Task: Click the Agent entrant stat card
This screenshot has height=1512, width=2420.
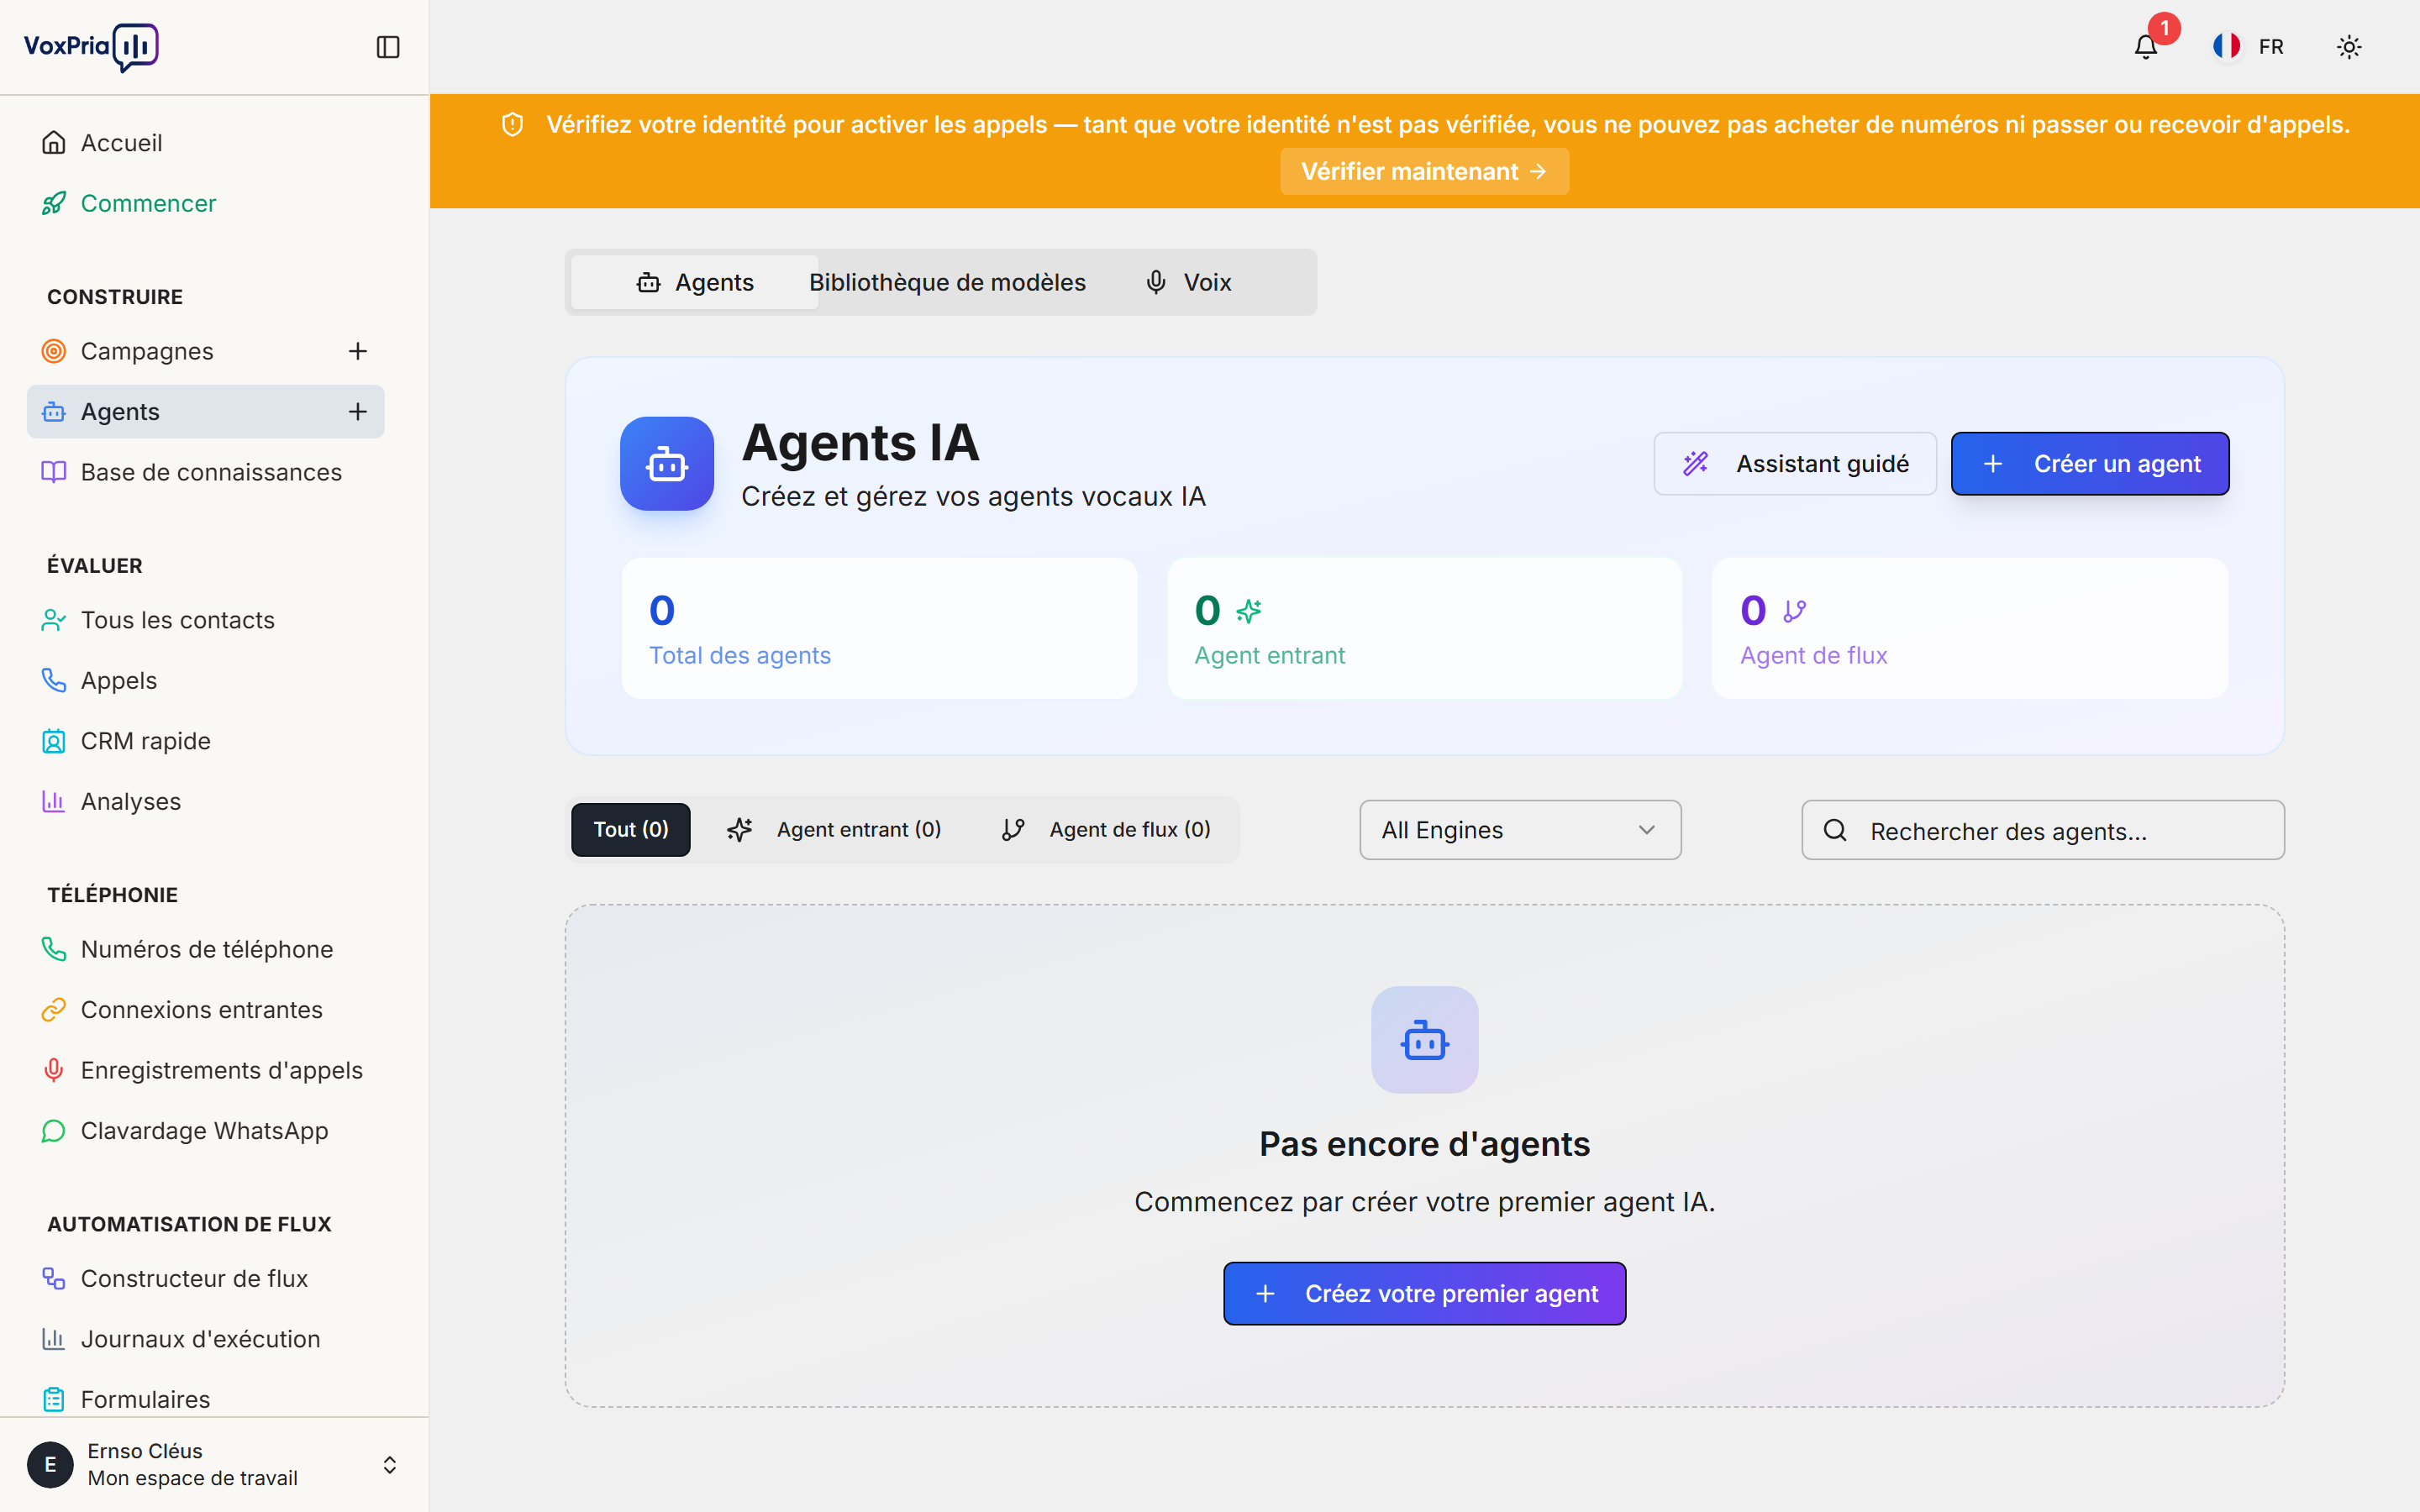Action: pyautogui.click(x=1424, y=628)
